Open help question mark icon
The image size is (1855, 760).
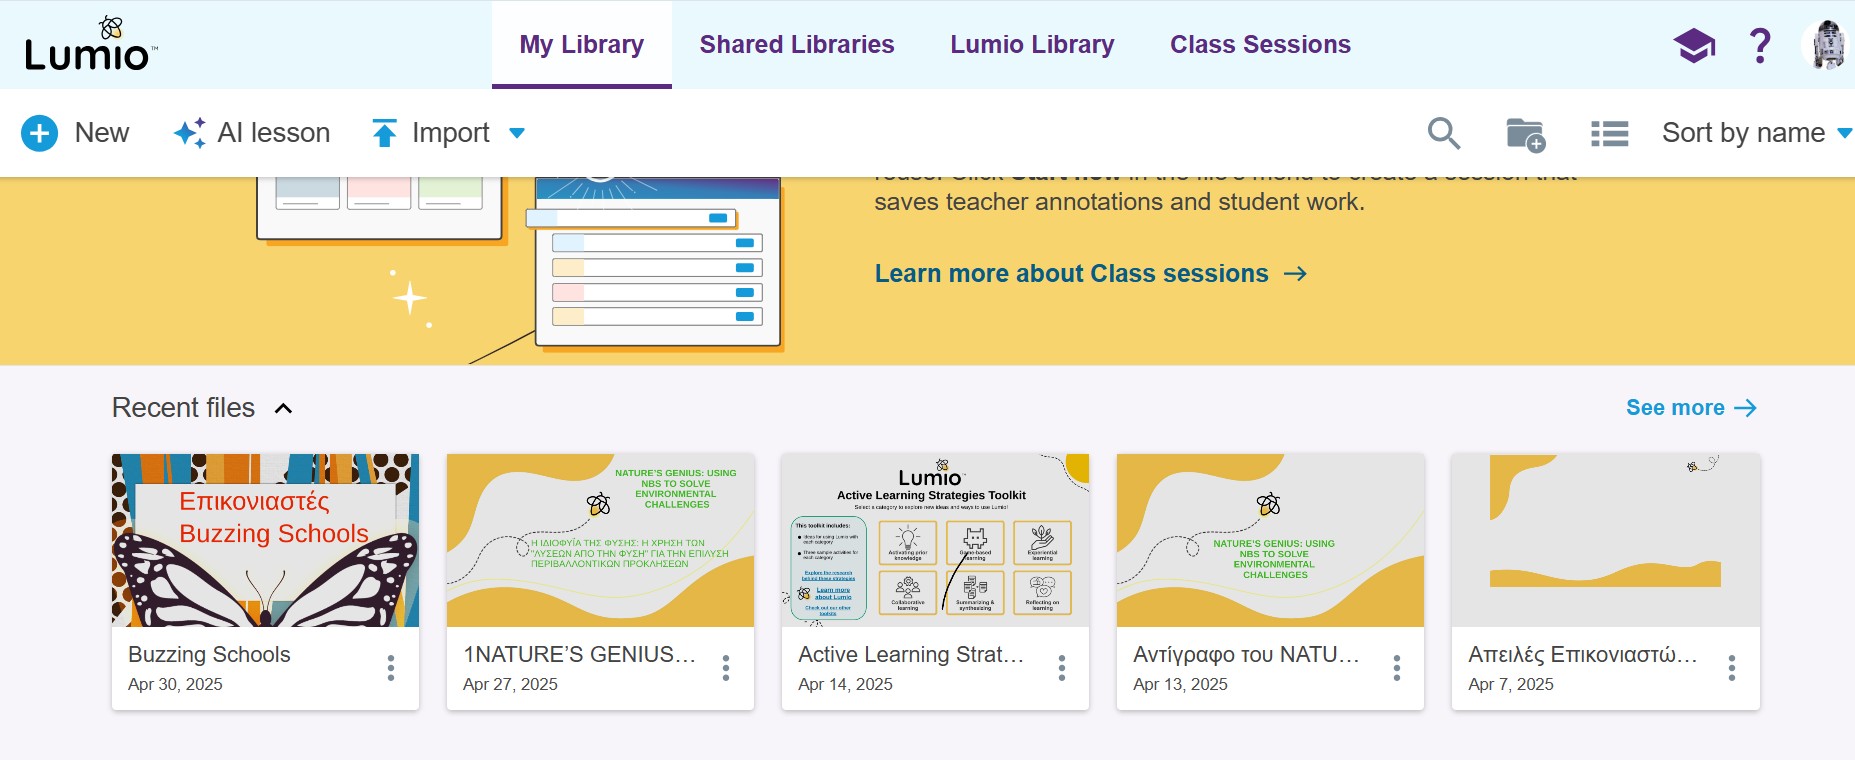point(1760,45)
